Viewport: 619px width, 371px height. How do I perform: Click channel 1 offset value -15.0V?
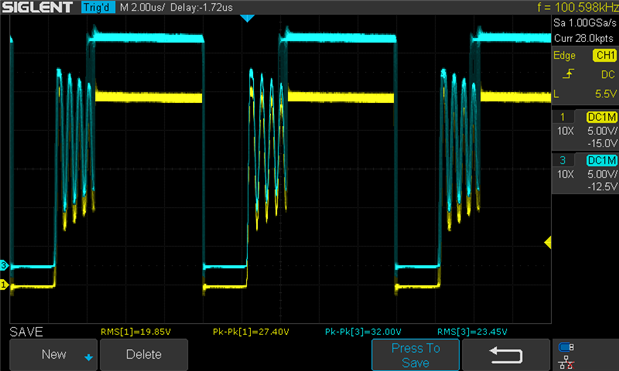point(602,143)
